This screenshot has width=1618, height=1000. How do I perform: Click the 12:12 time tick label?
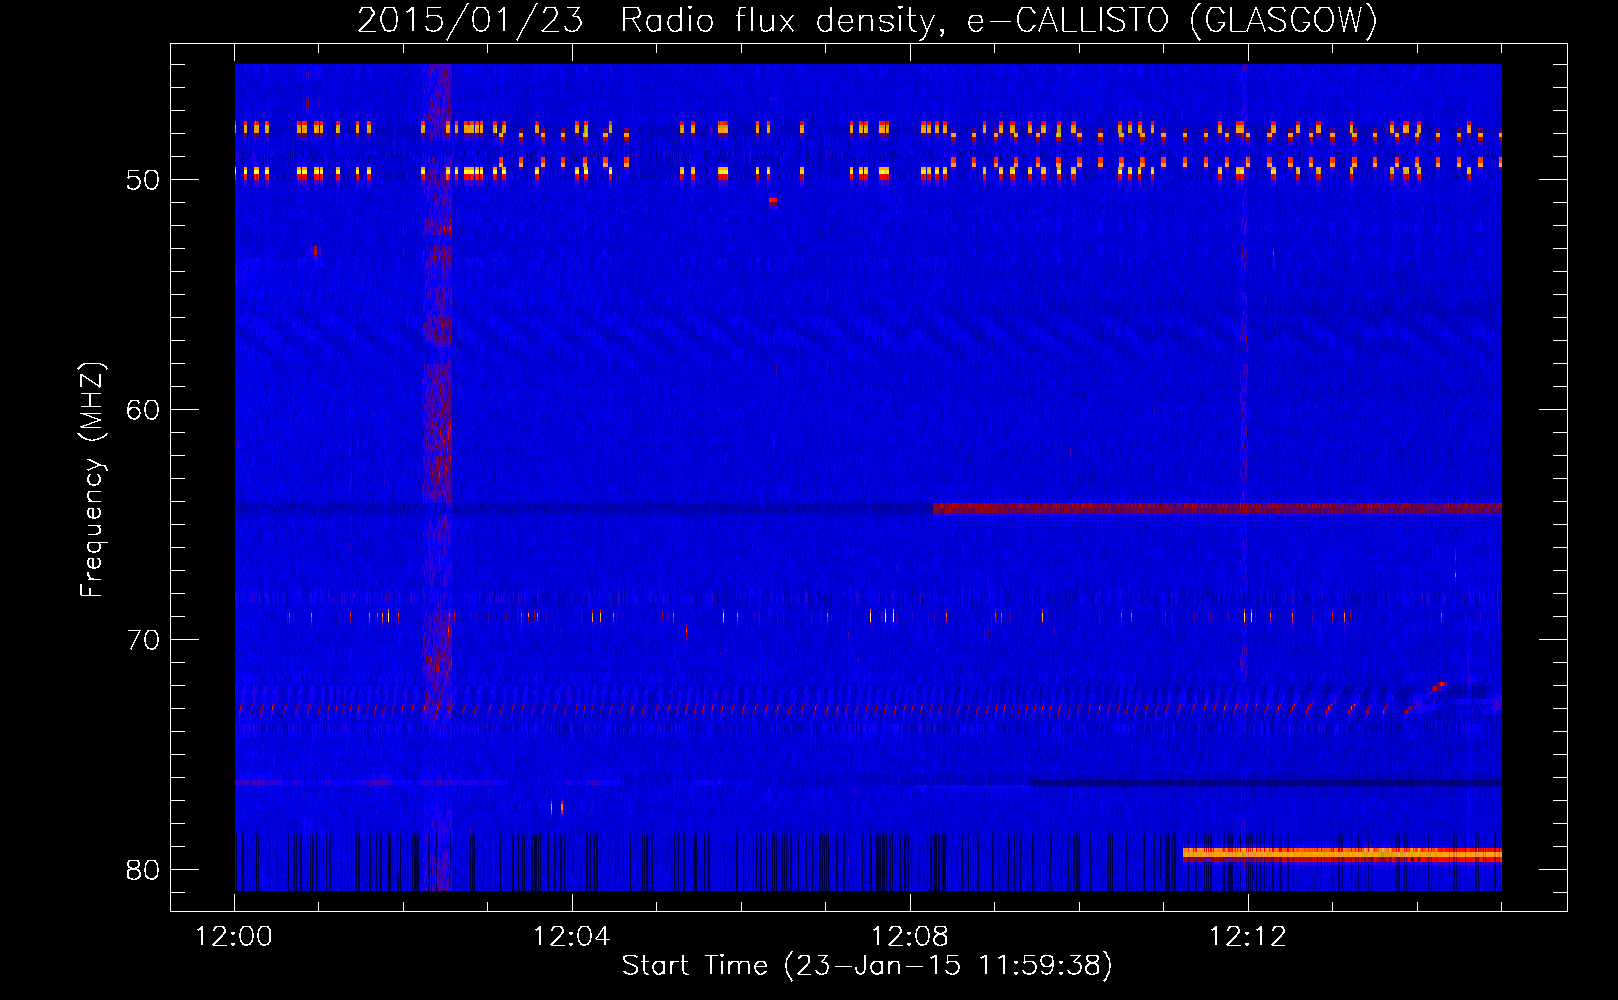1247,937
